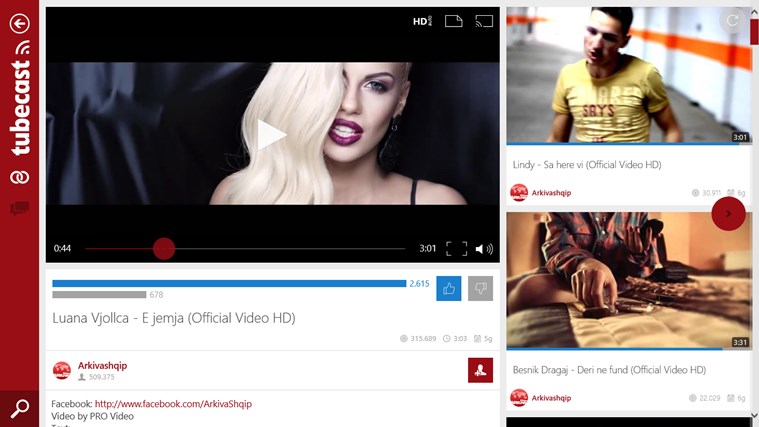
Task: Mute the video volume
Action: click(484, 249)
